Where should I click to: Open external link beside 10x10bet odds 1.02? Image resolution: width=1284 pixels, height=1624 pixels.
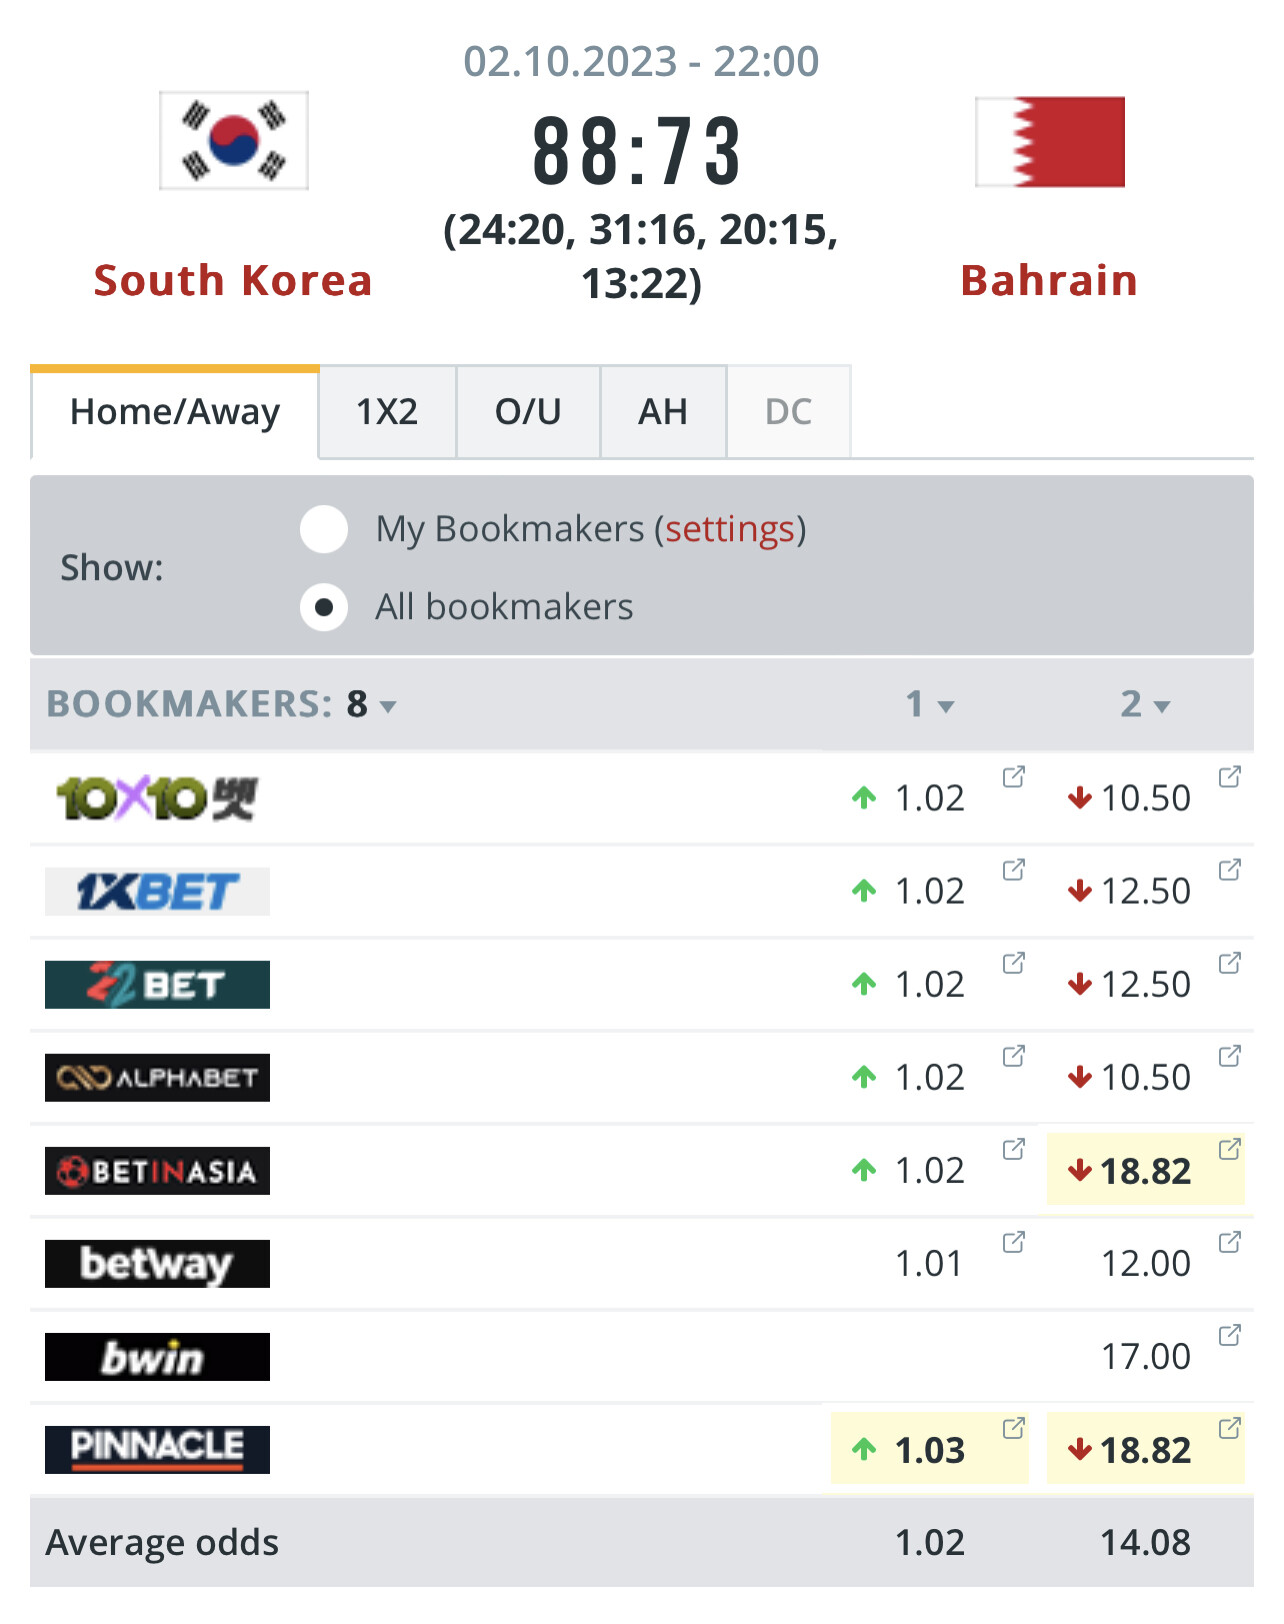[x=1013, y=777]
